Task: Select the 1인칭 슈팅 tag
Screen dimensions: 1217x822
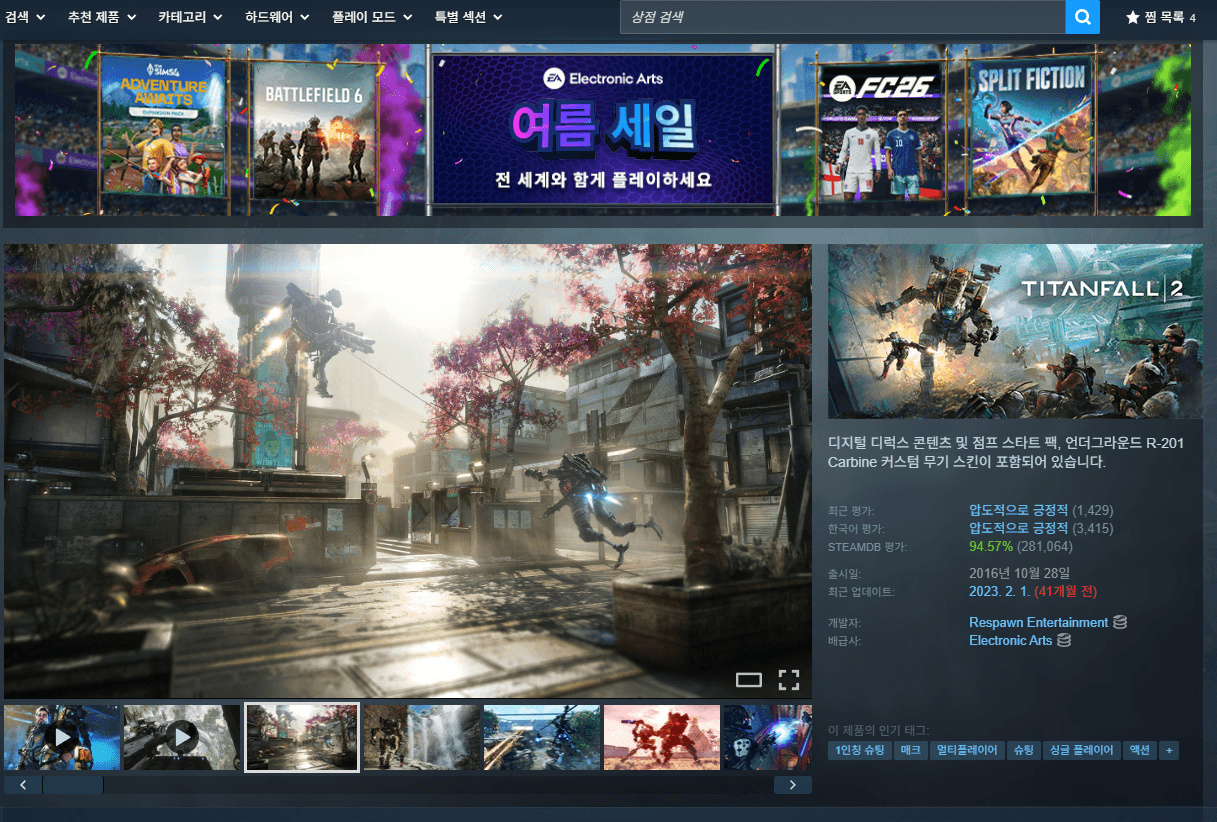Action: coord(860,750)
